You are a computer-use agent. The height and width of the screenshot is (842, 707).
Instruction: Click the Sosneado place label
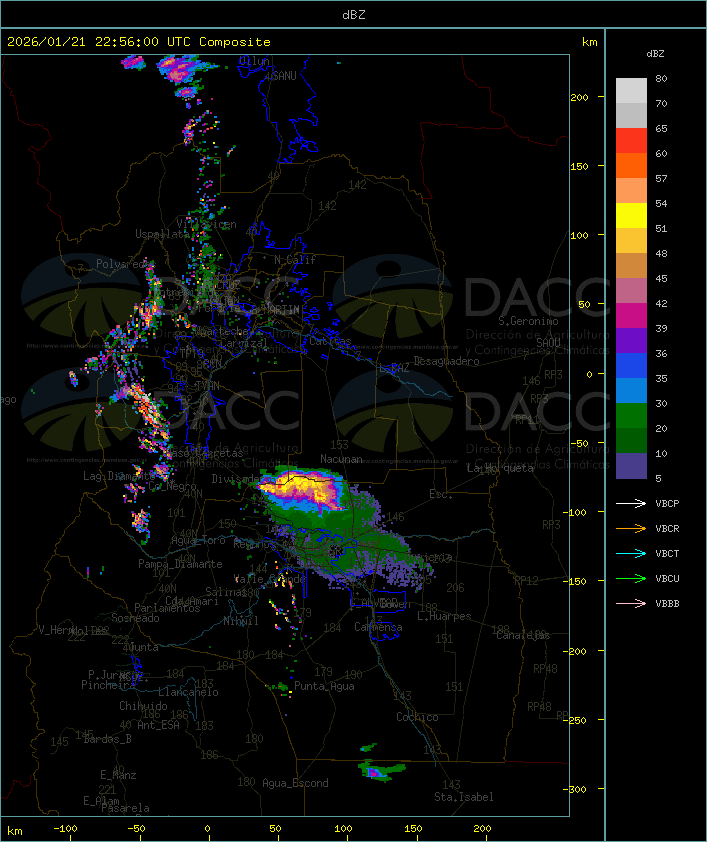point(135,618)
